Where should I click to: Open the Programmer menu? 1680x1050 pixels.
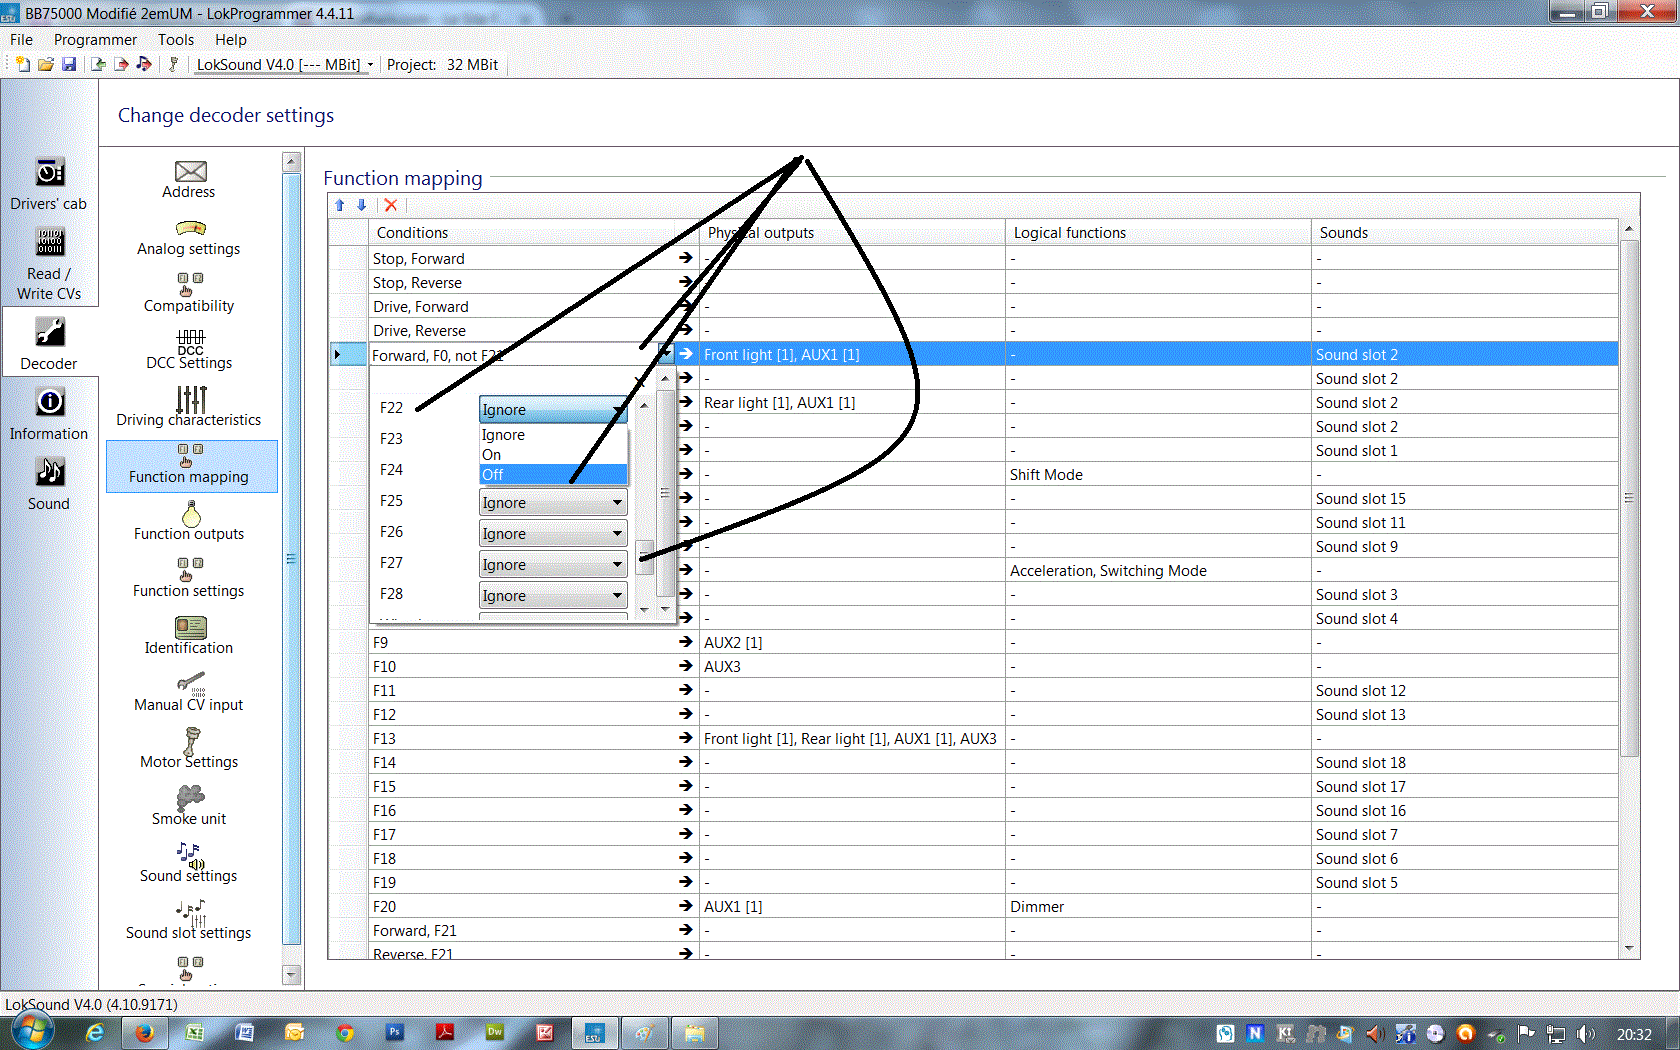click(95, 40)
